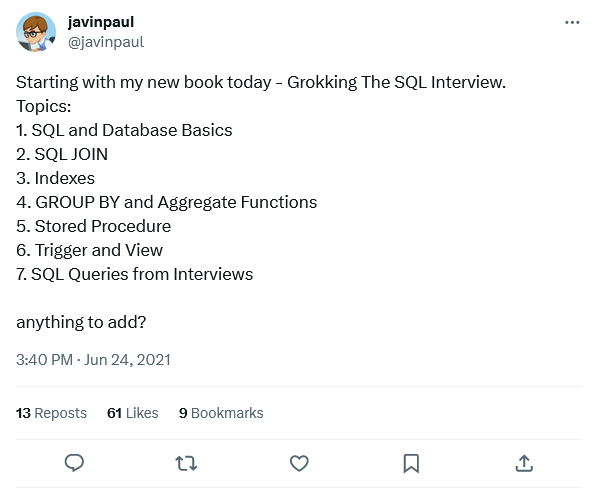Viewport: 598px width, 488px height.
Task: Click the '6. Trigger and View' line
Action: [x=89, y=250]
